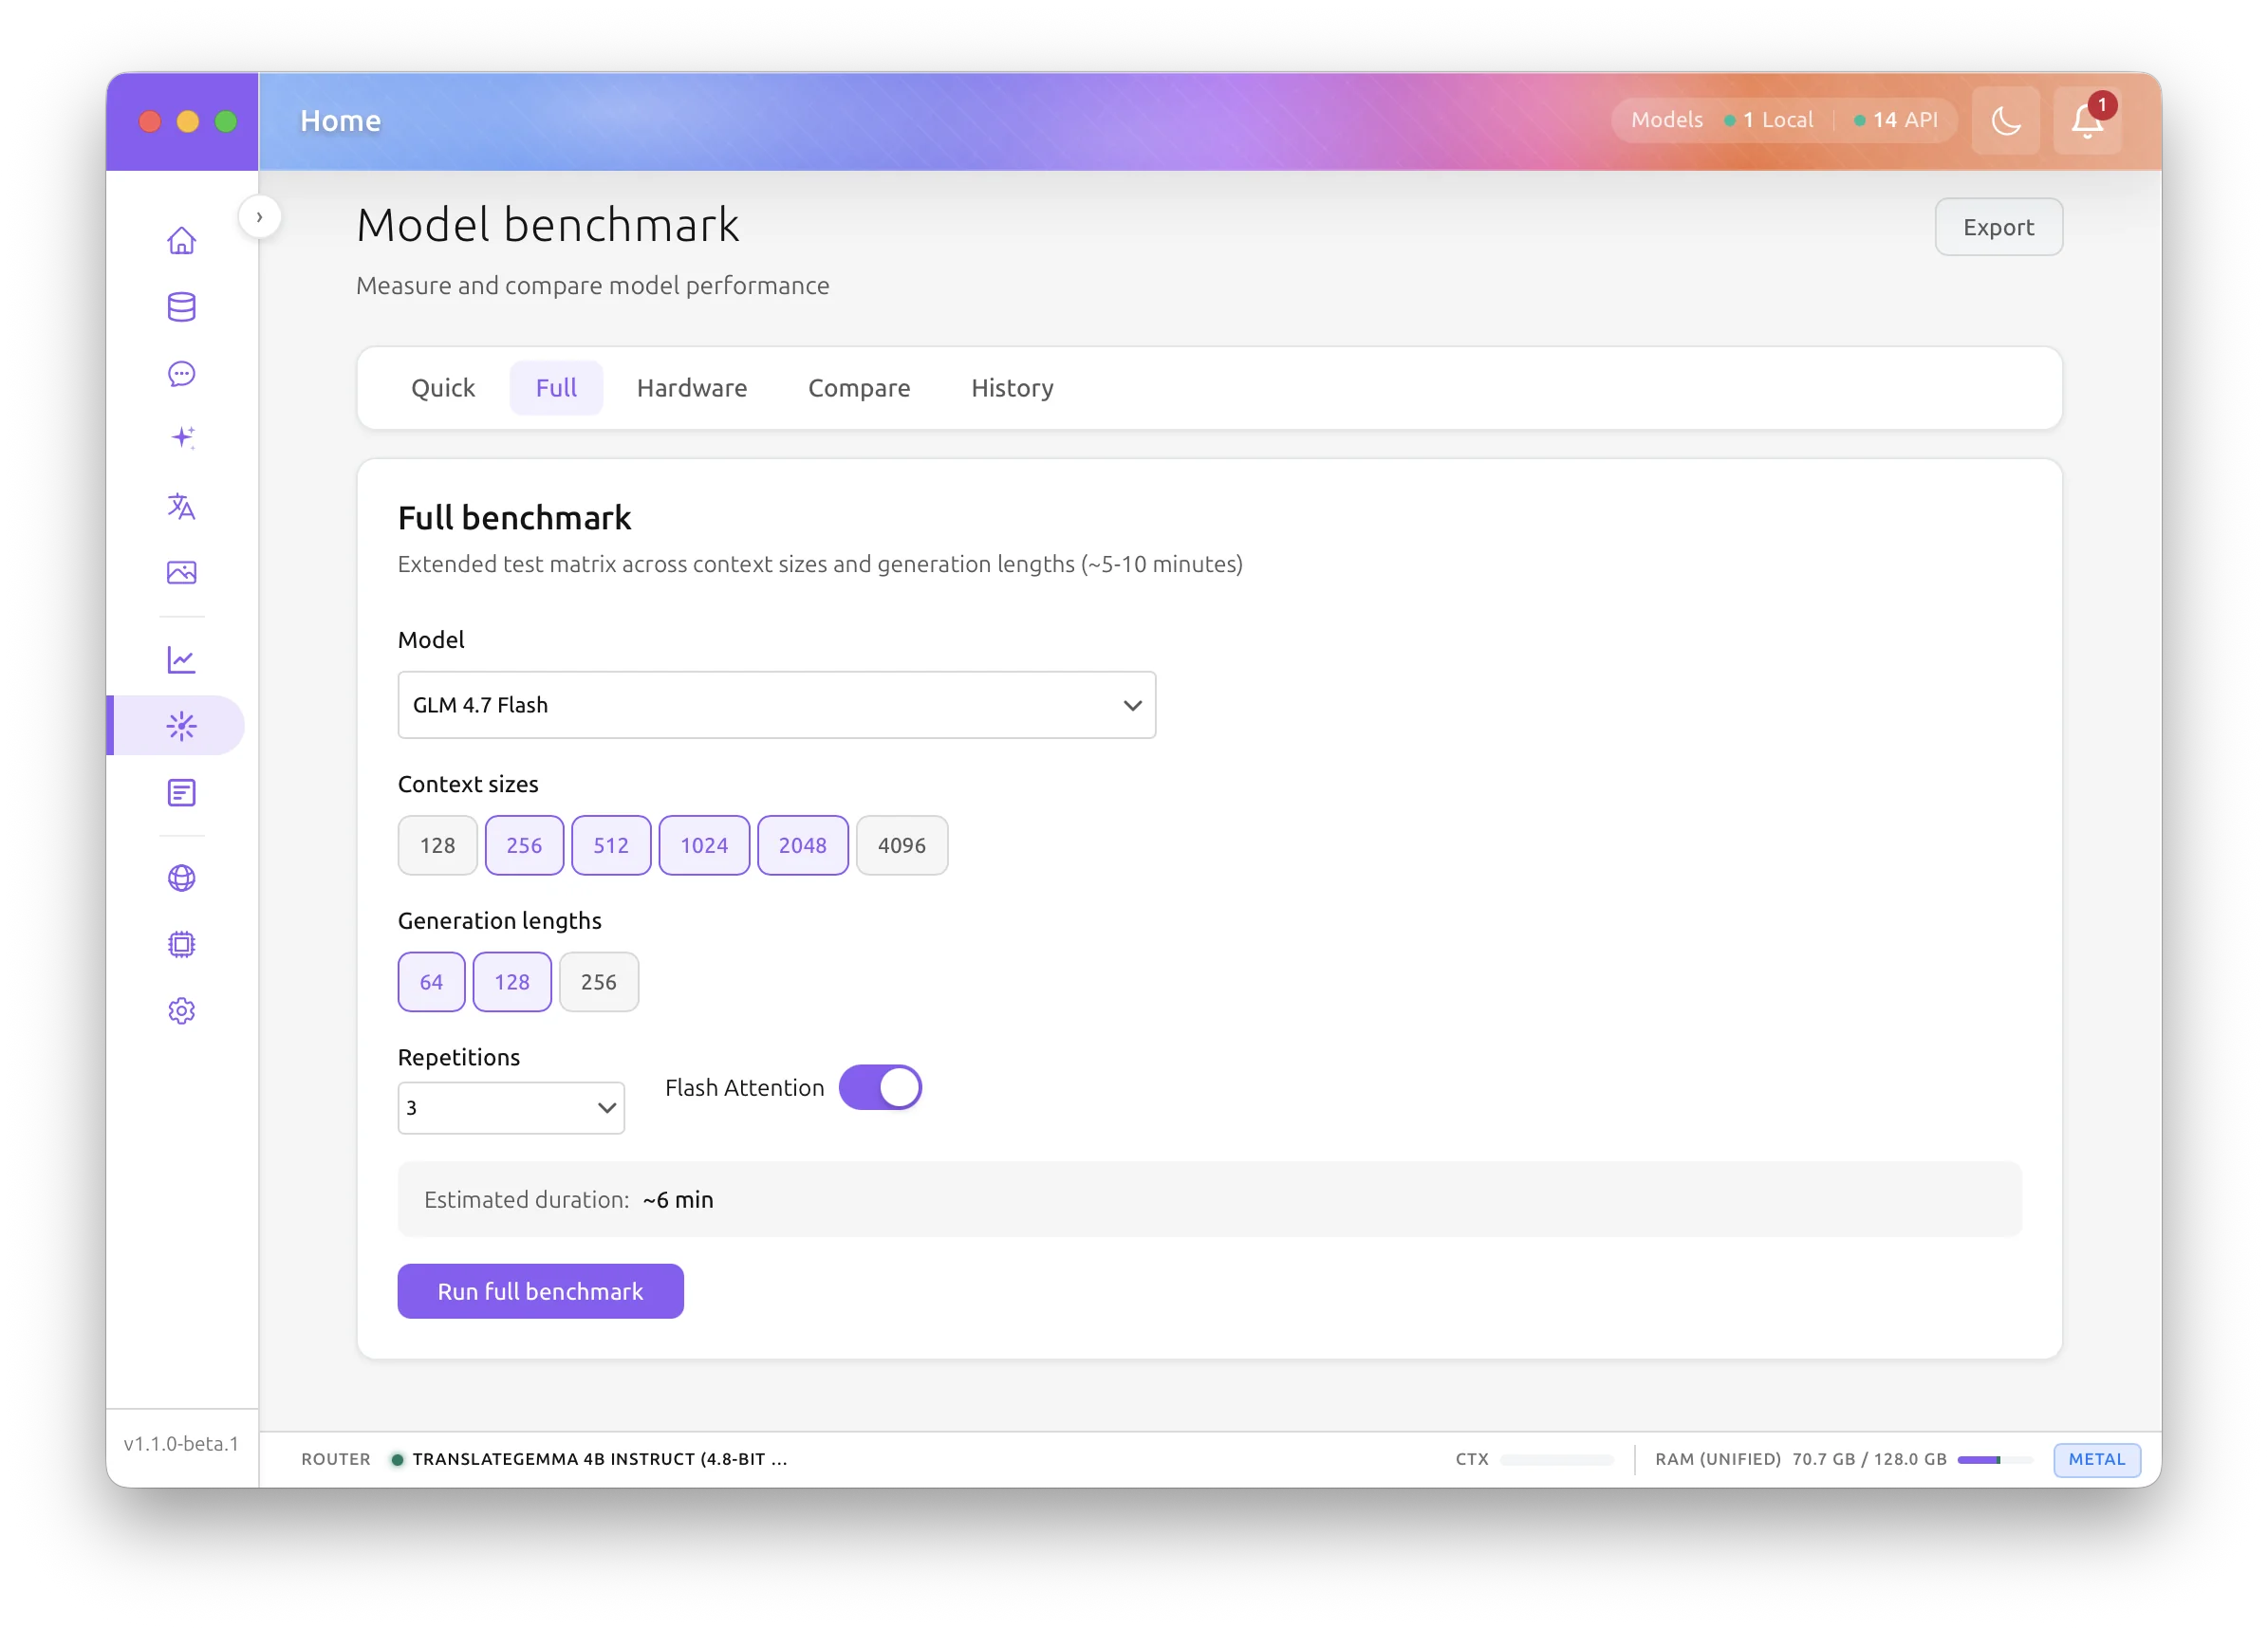Select the database/models sidebar icon

181,307
